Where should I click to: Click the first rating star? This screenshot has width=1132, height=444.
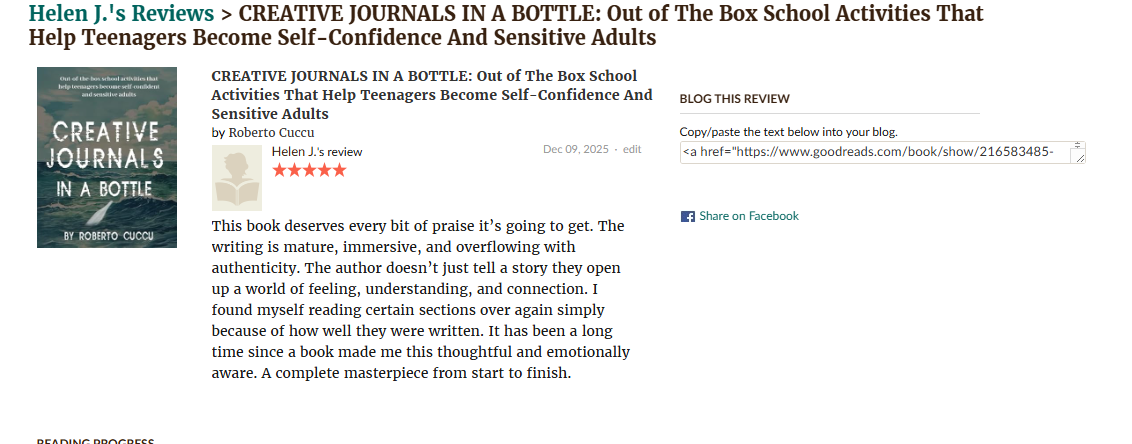coord(280,170)
